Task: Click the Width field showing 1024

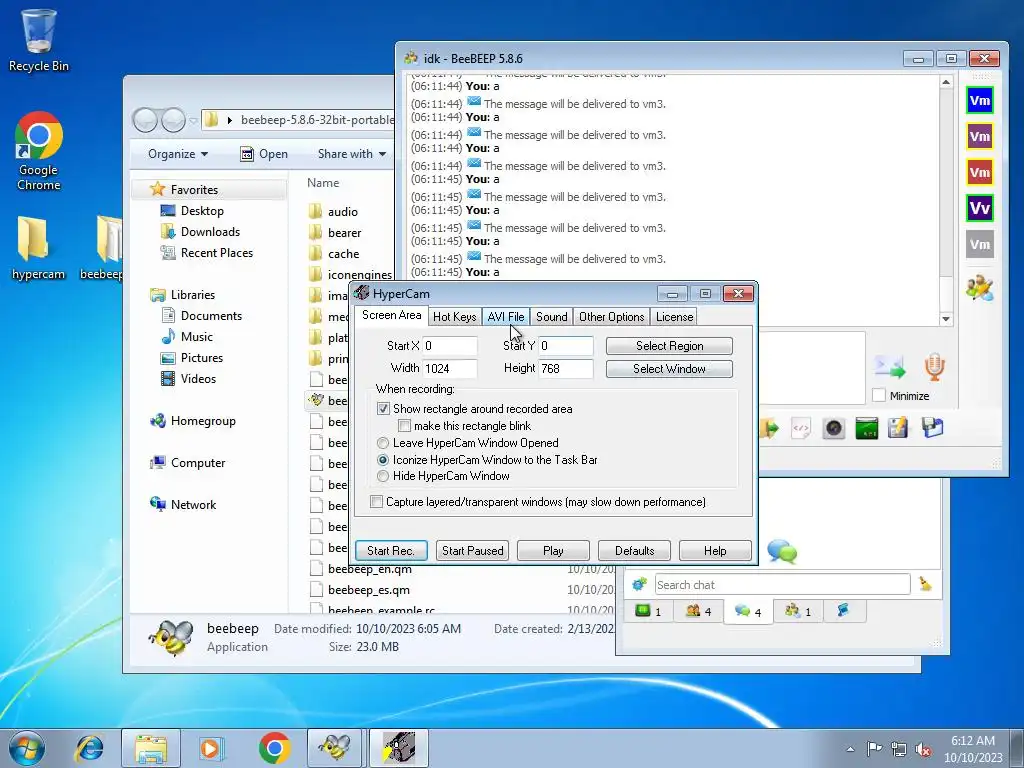Action: pyautogui.click(x=450, y=368)
